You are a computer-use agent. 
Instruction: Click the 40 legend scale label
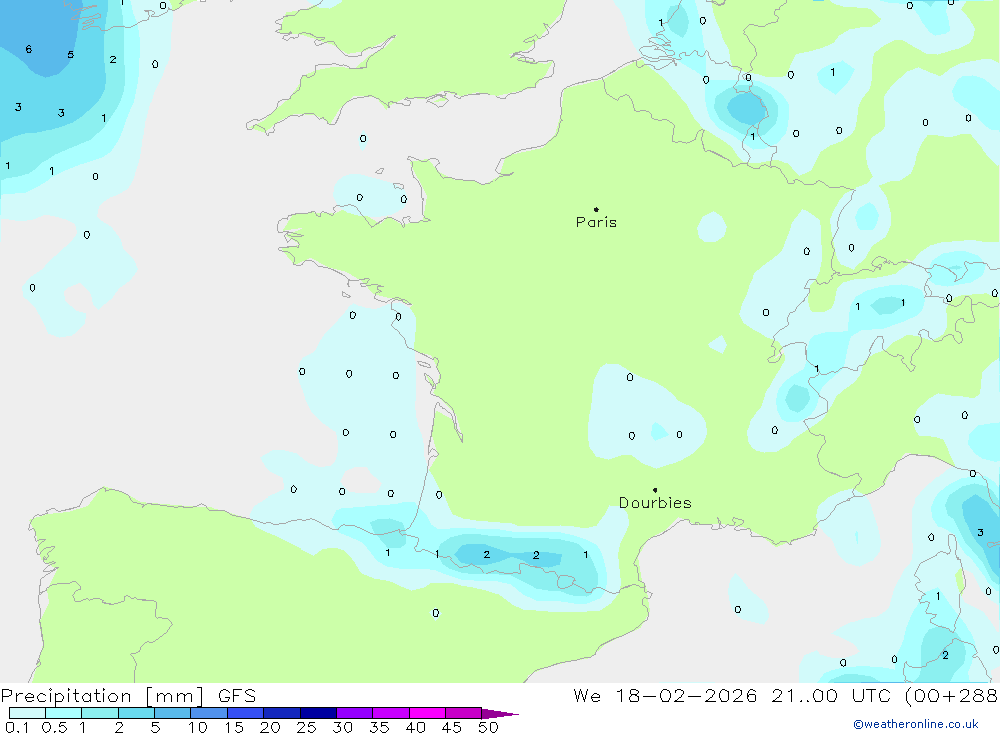pos(416,727)
